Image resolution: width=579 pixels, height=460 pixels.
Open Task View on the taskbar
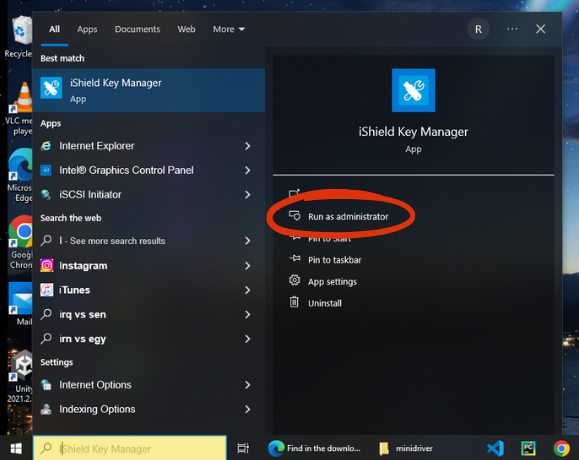tap(243, 448)
